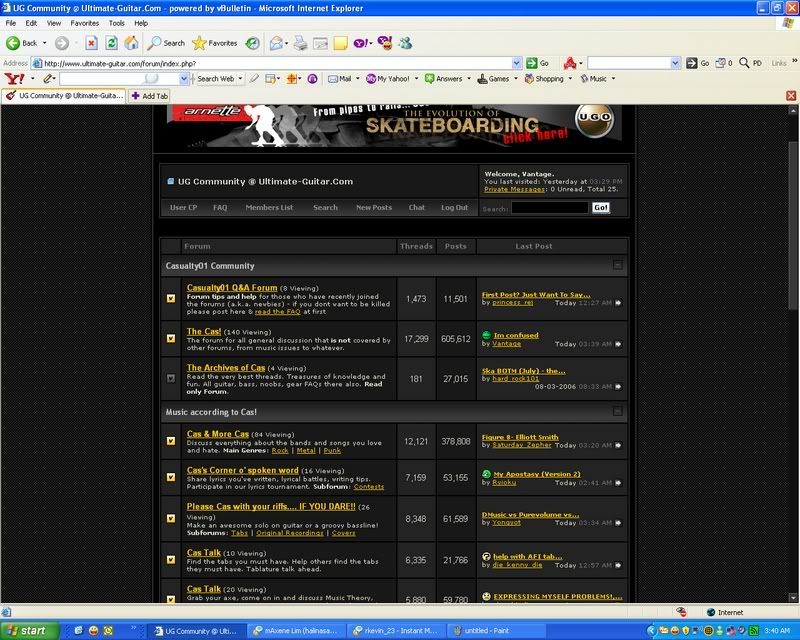Screen dimensions: 800x640
Task: Open the Search magnifier toolbar button
Action: tap(166, 43)
